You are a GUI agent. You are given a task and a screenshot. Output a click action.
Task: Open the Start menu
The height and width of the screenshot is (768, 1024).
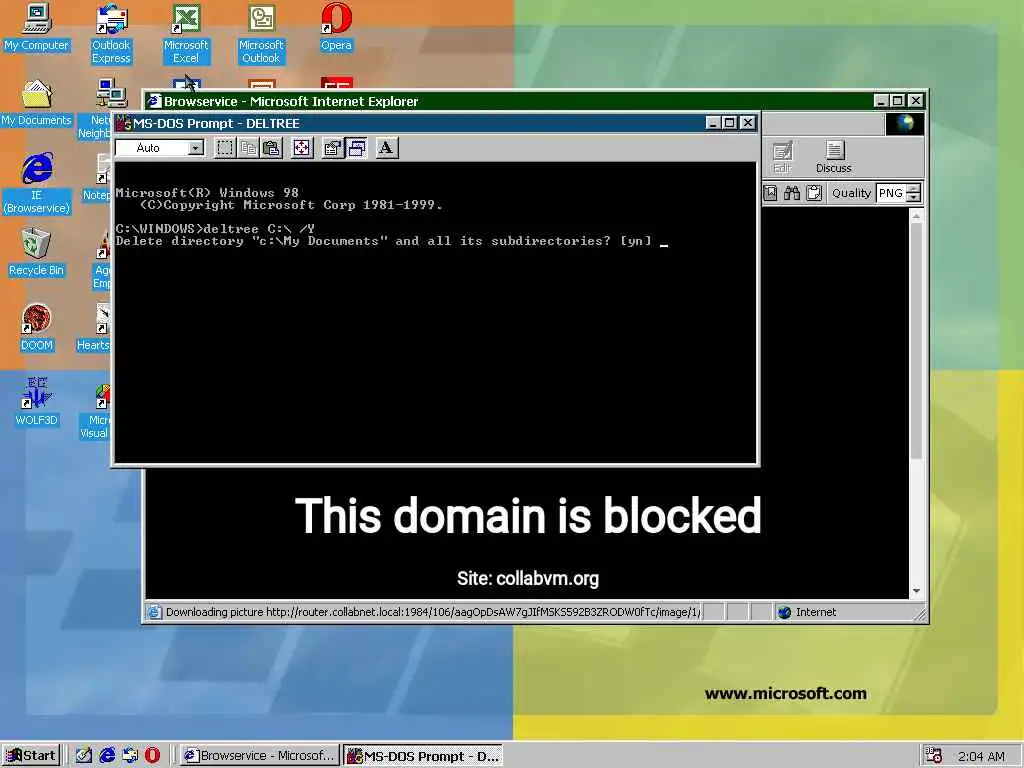point(31,756)
